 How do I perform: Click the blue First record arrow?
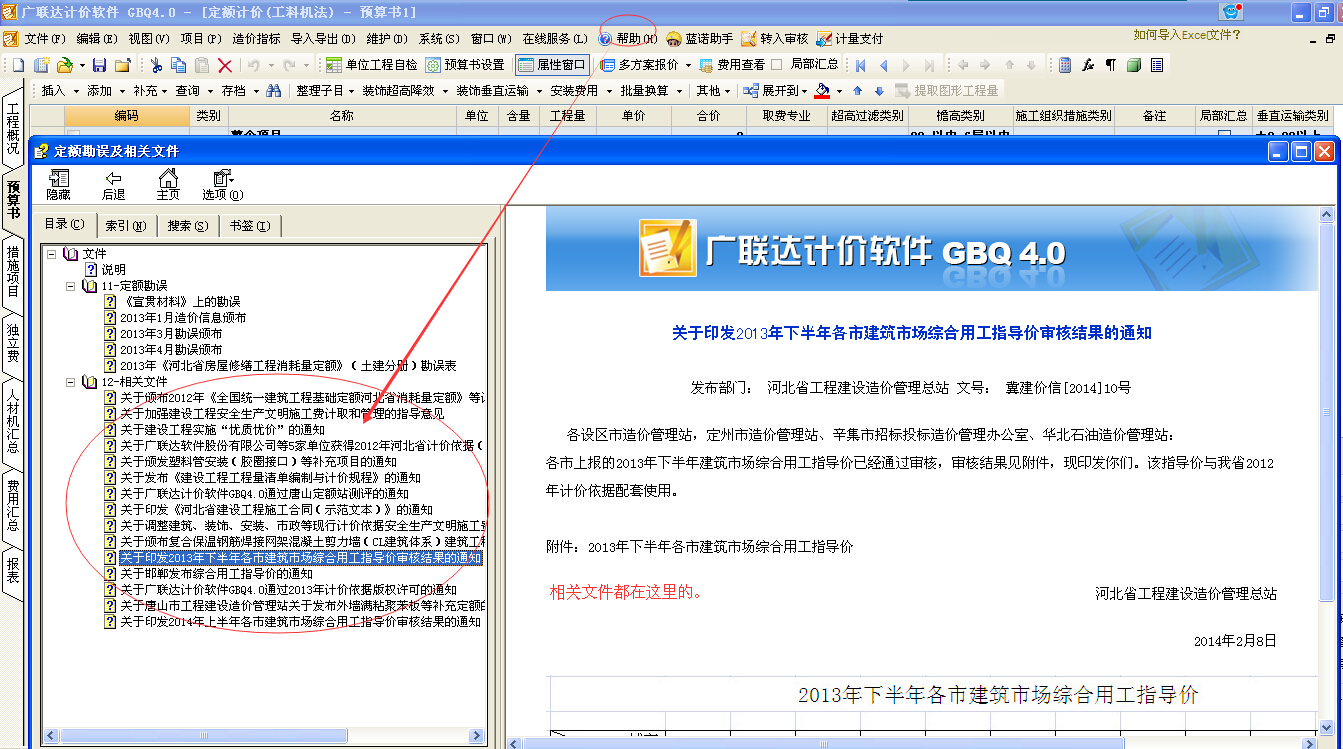click(x=860, y=65)
